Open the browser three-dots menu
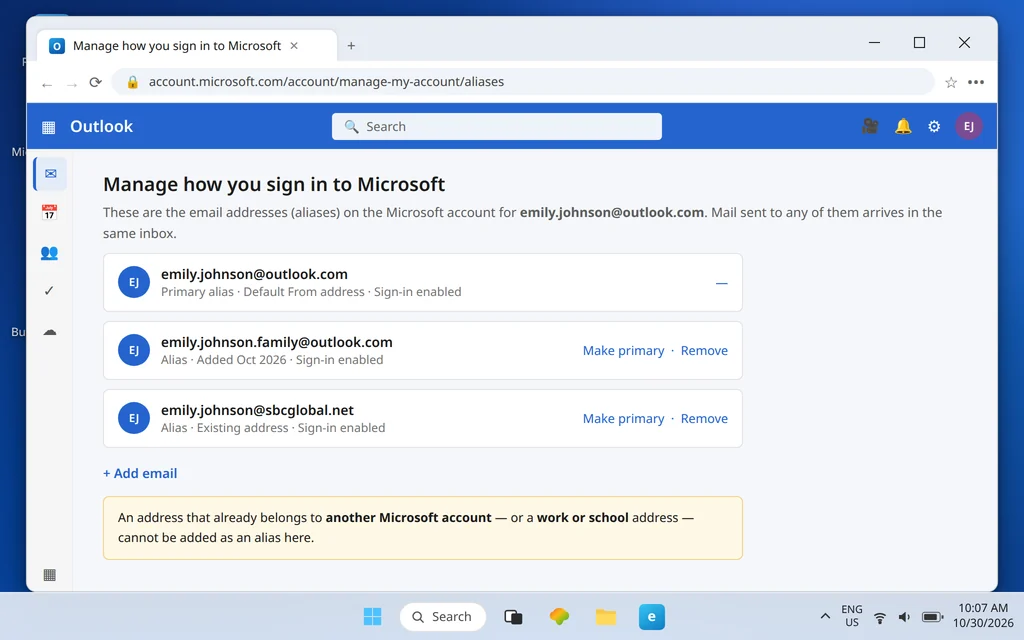The height and width of the screenshot is (640, 1024). tap(976, 82)
